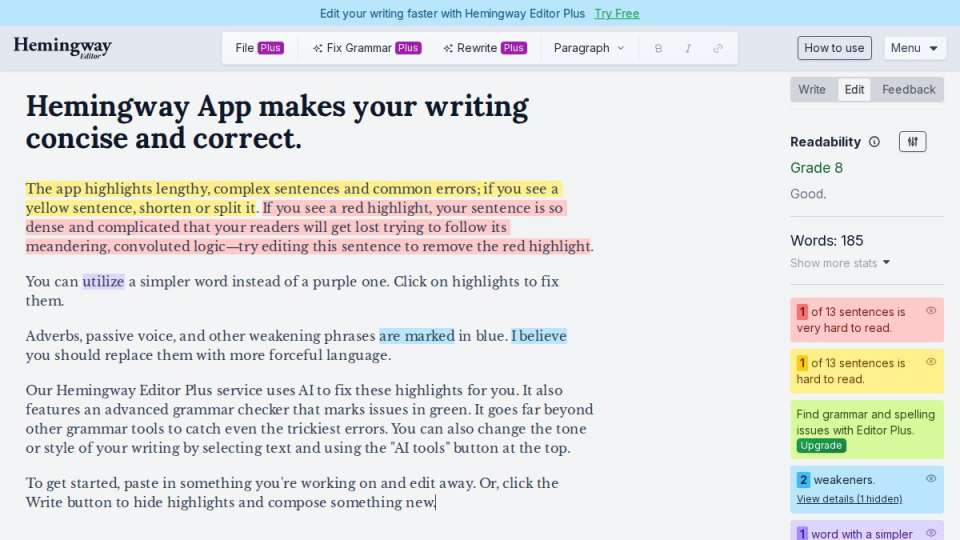Click at end of last paragraph
960x540 pixels.
tap(435, 503)
